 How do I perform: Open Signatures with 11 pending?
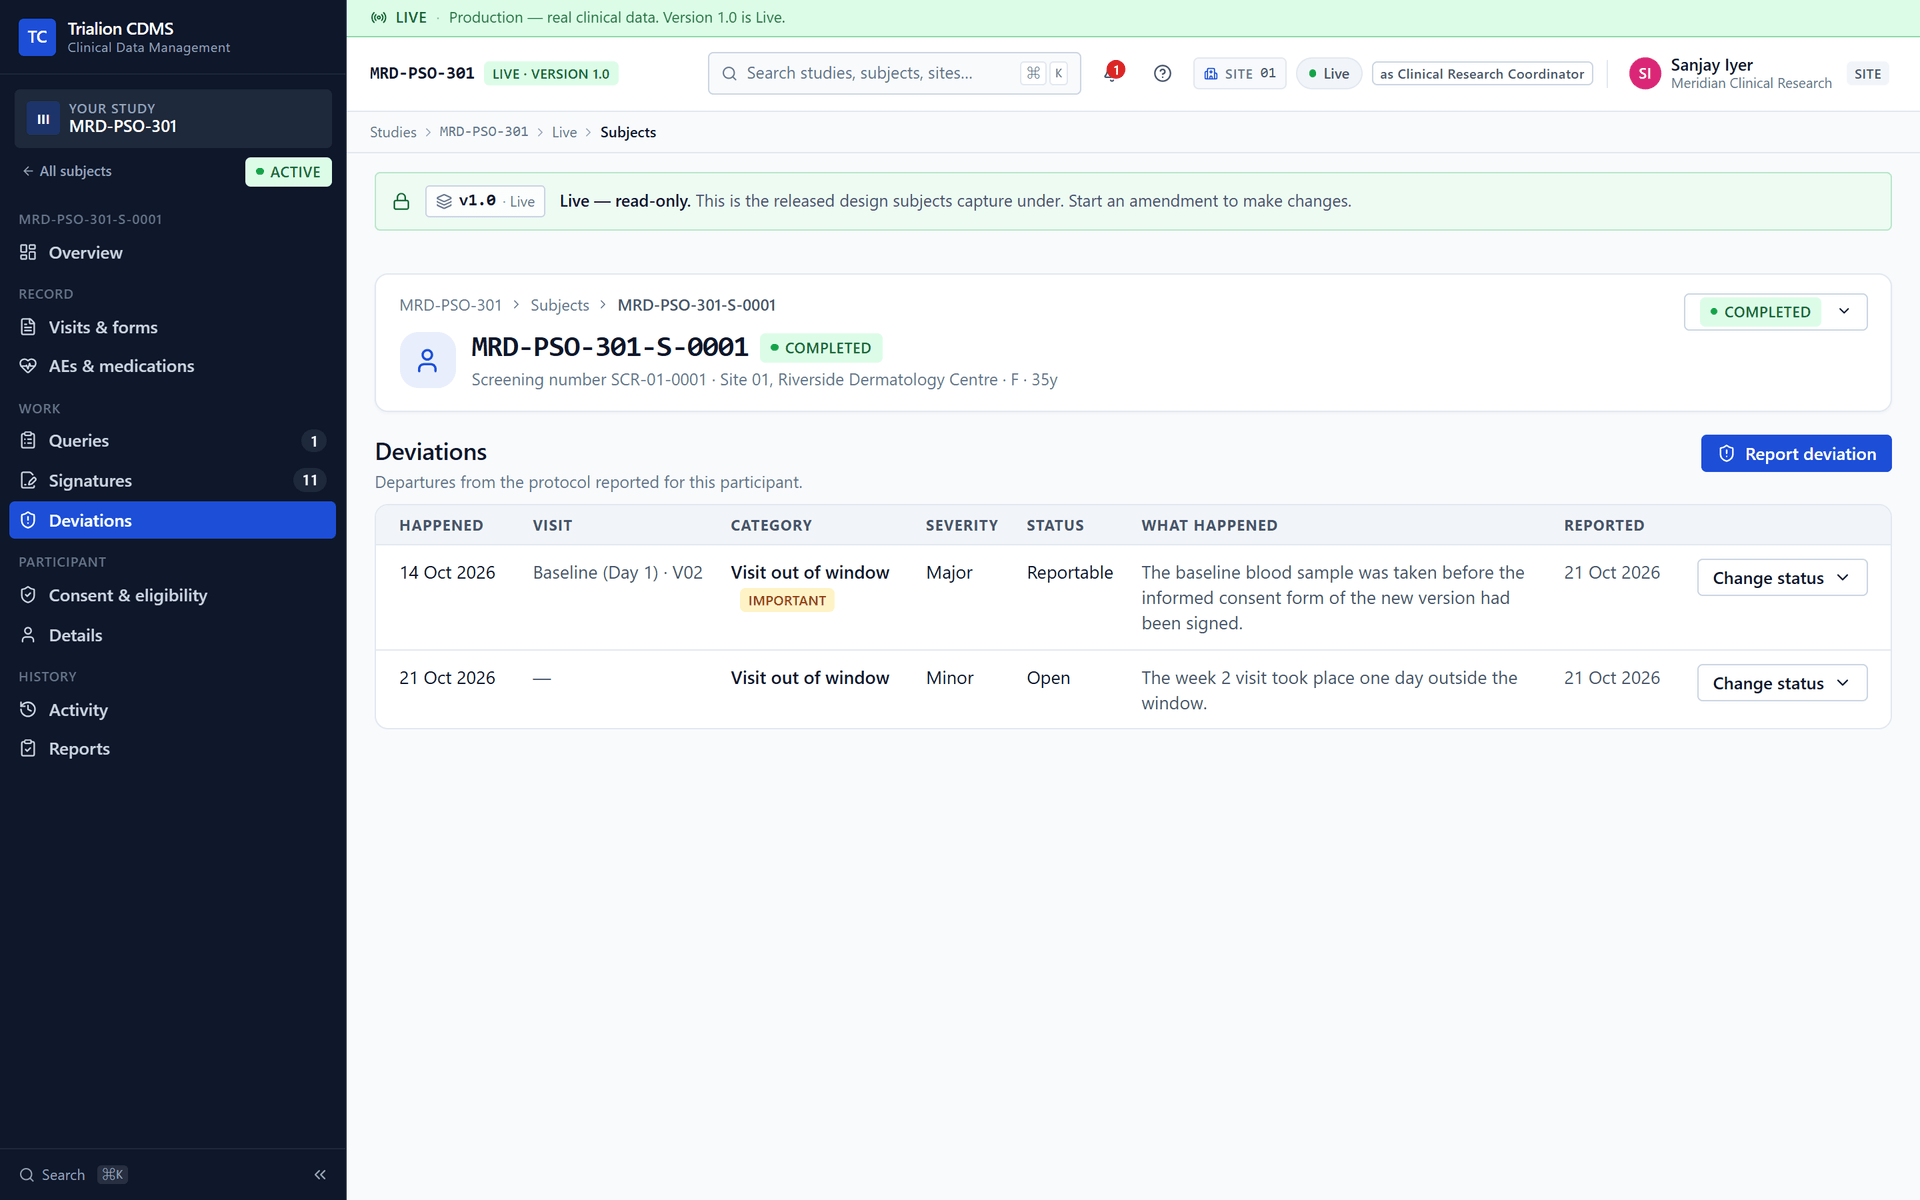coord(172,481)
